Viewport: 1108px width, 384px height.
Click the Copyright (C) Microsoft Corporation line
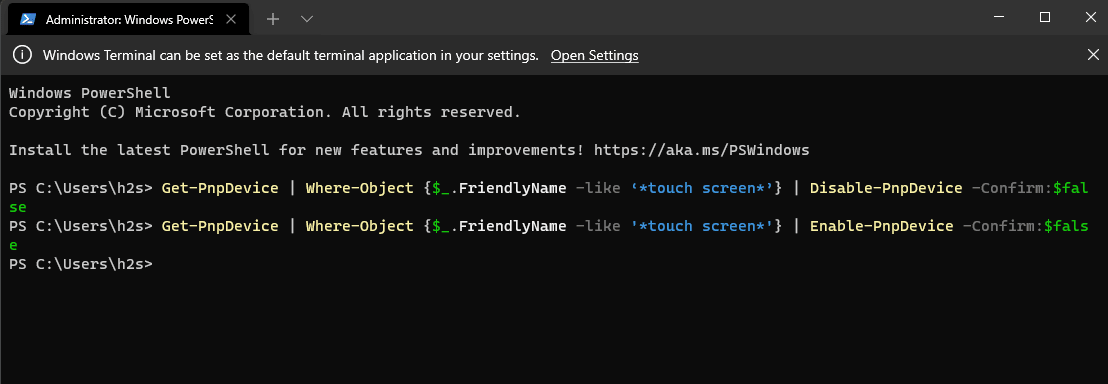pyautogui.click(x=265, y=112)
